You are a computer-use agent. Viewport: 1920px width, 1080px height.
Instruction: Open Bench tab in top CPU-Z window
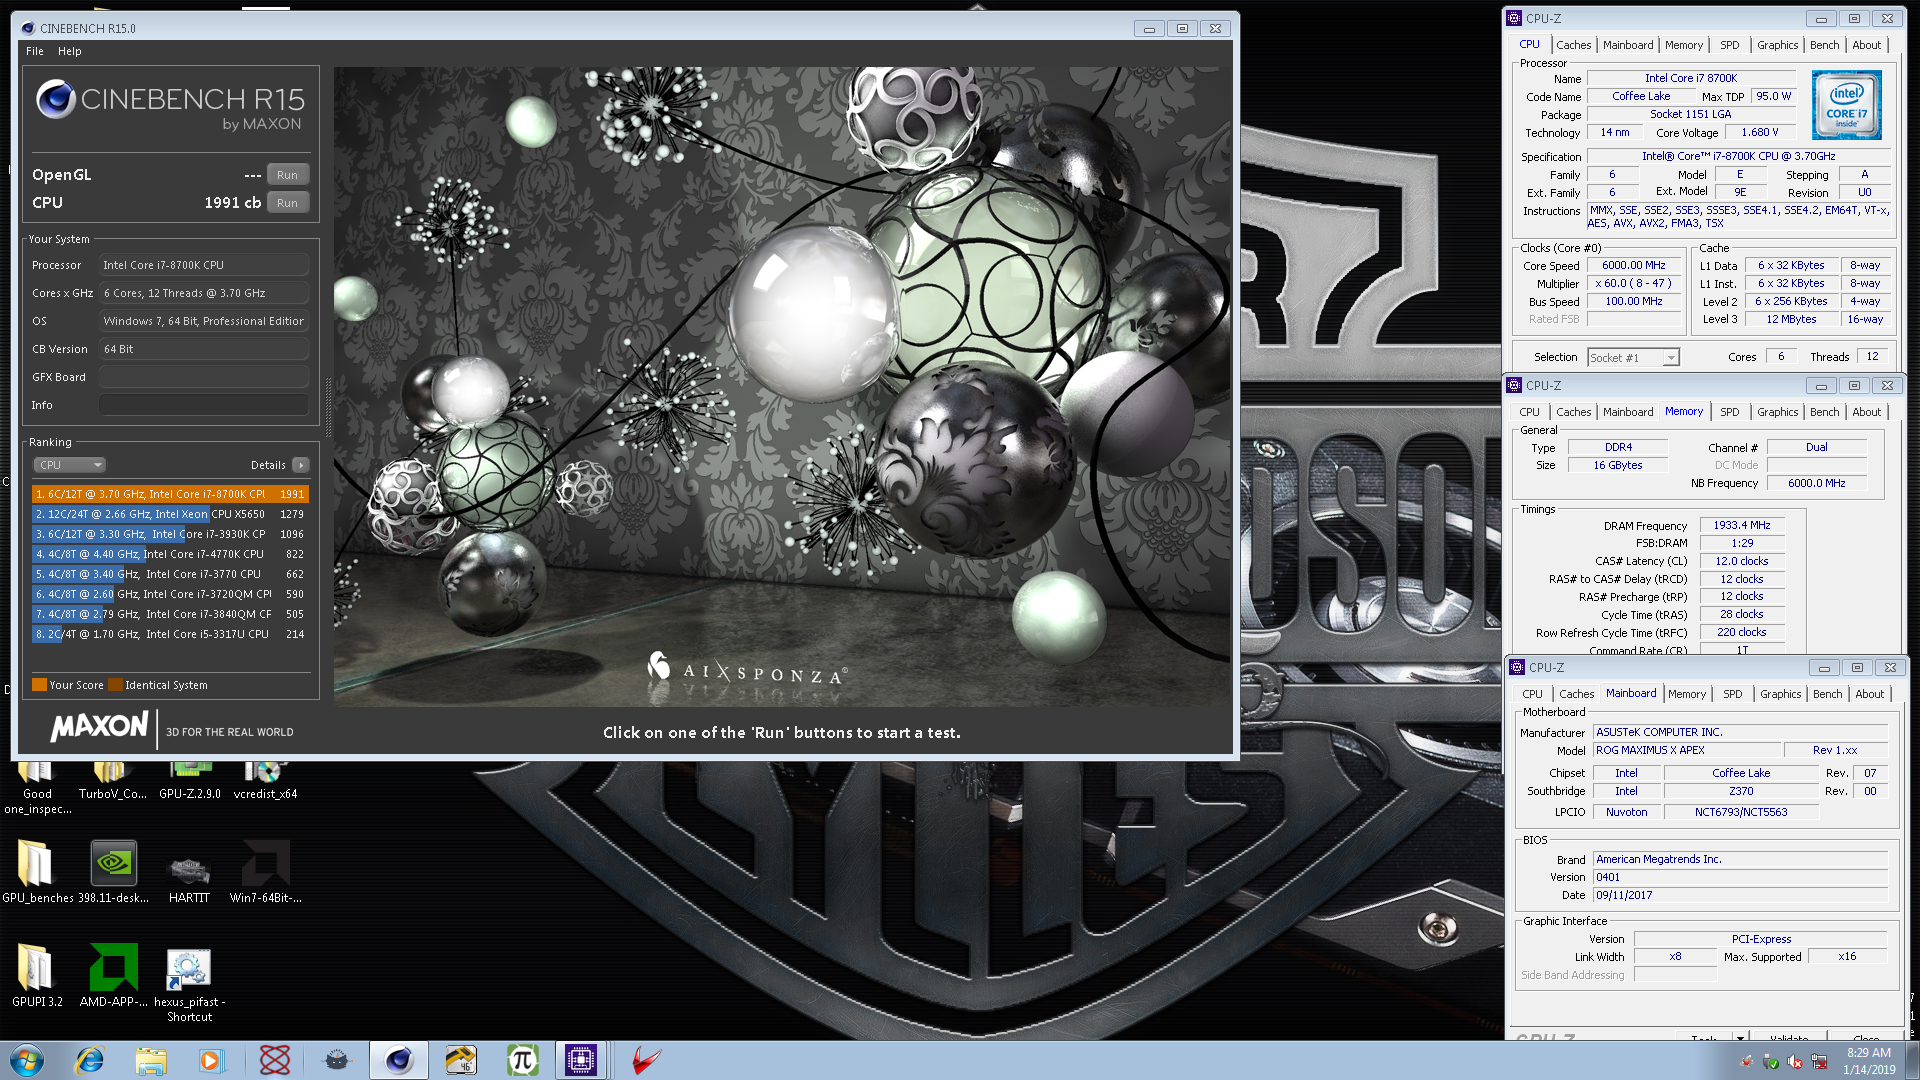[1824, 45]
